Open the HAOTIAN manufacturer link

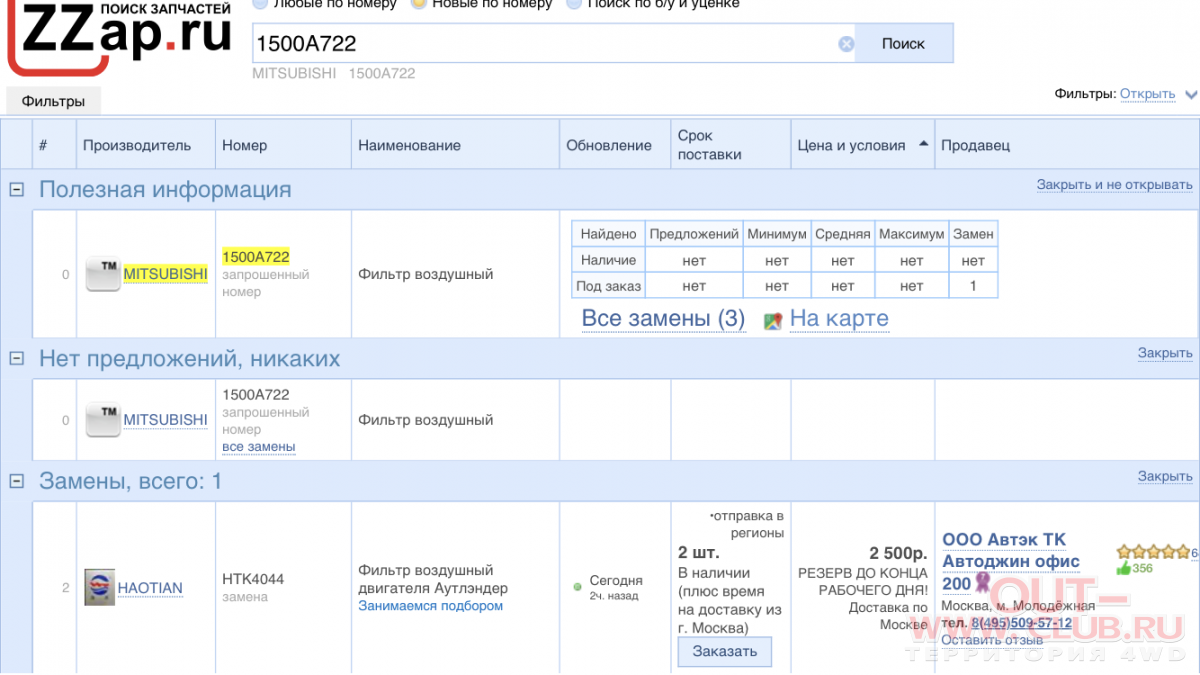(x=150, y=588)
